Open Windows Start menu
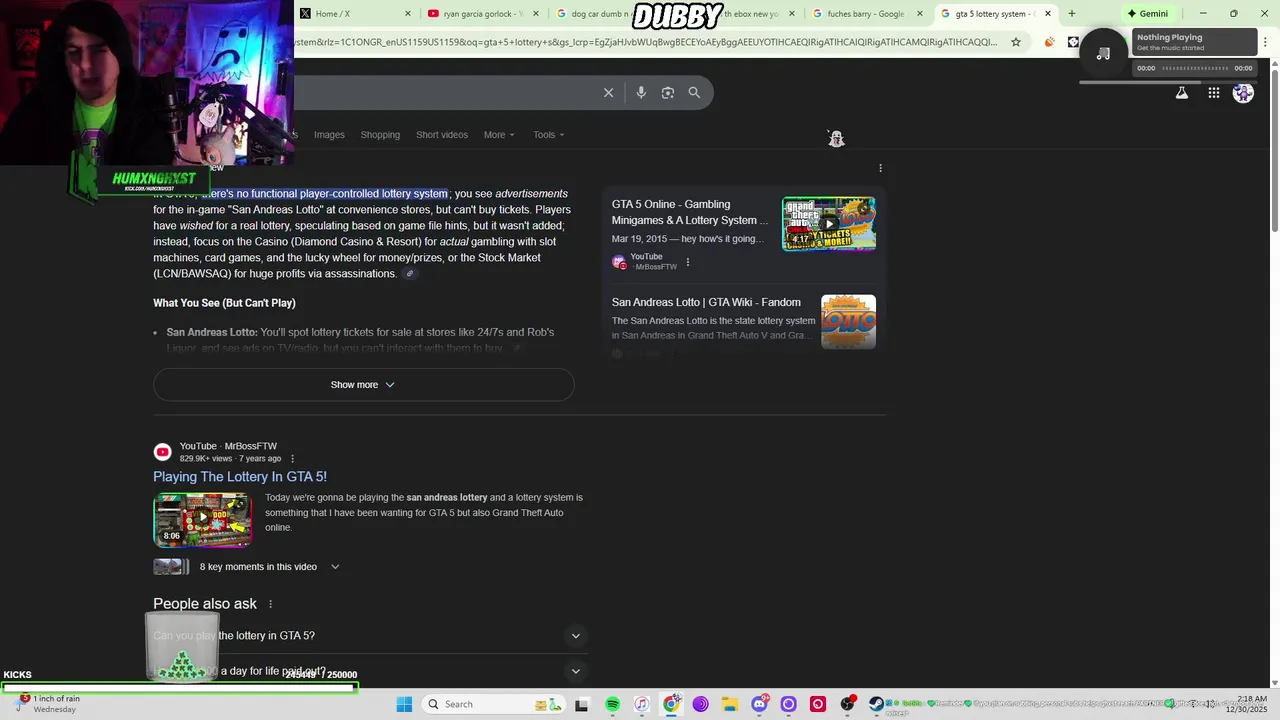 [x=404, y=704]
